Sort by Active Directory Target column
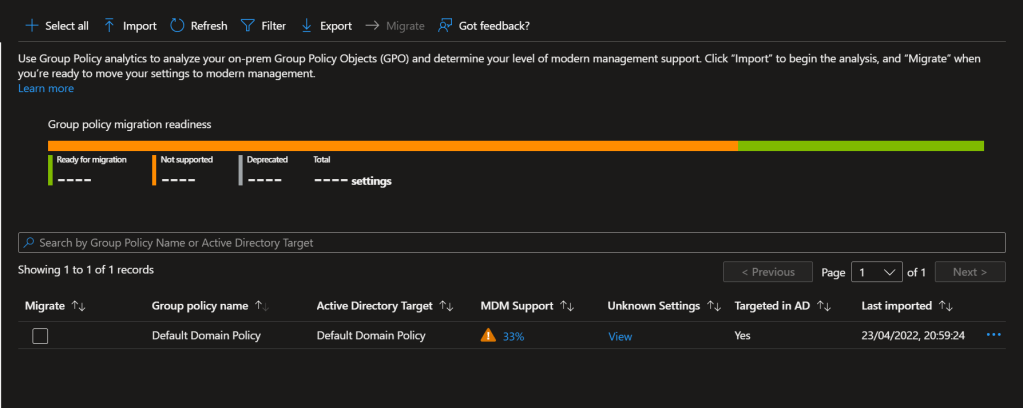This screenshot has height=408, width=1023. click(x=447, y=306)
